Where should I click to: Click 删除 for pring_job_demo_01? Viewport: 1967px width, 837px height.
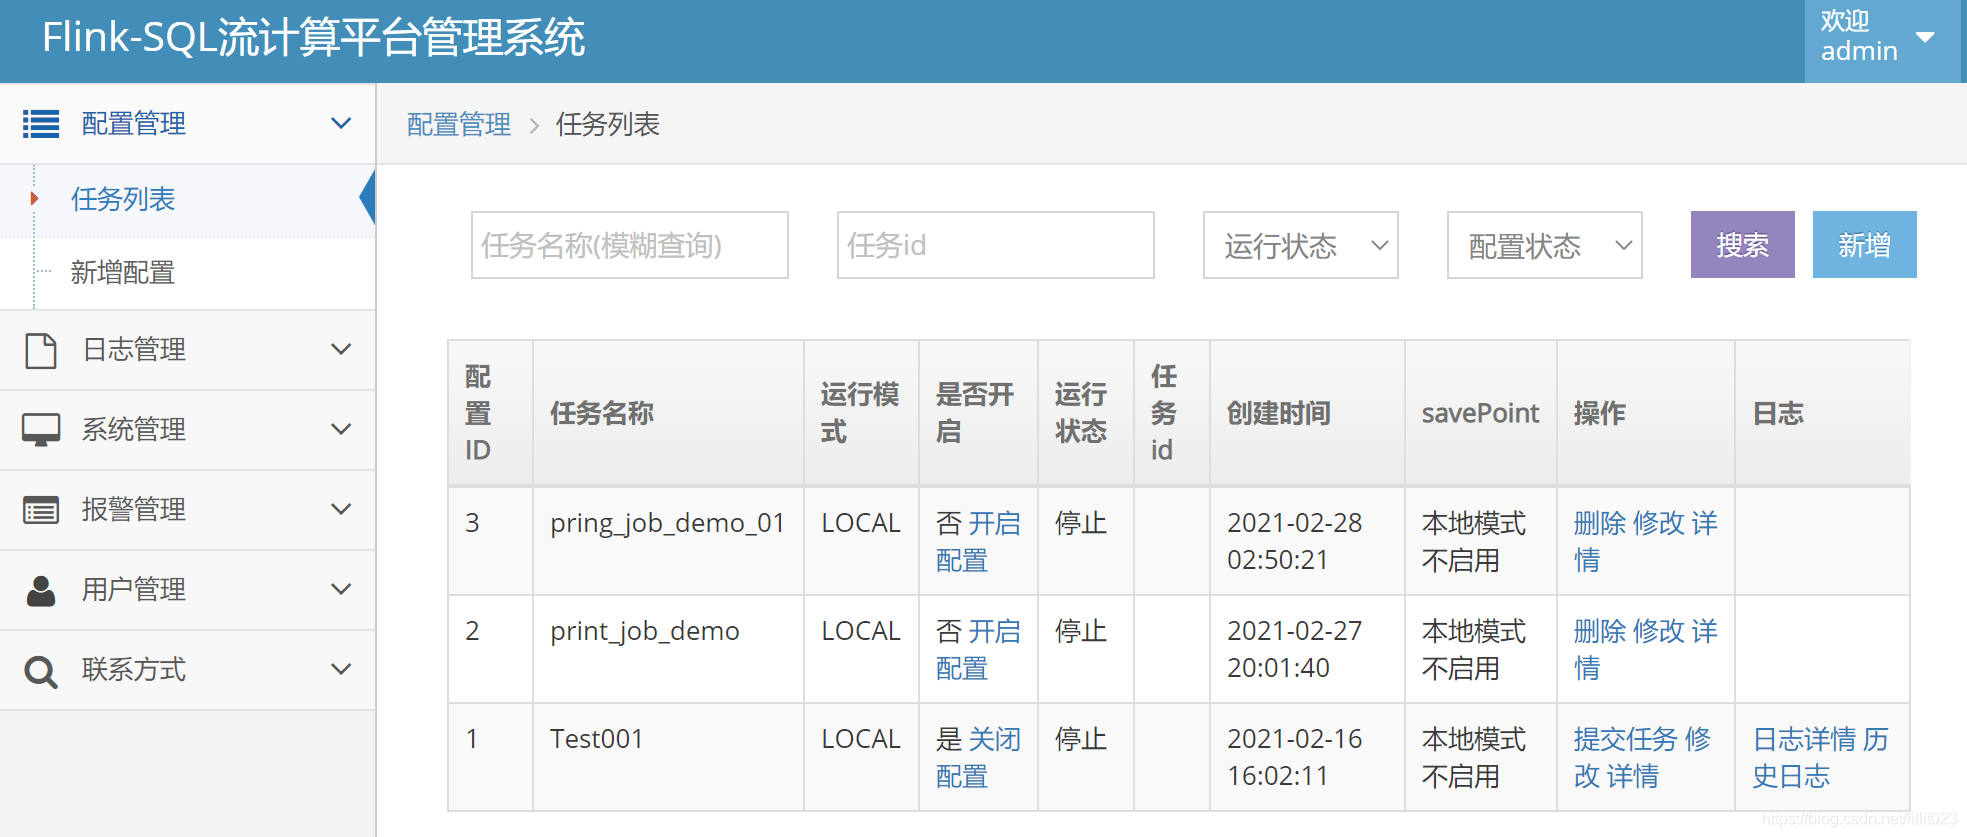tap(1600, 524)
